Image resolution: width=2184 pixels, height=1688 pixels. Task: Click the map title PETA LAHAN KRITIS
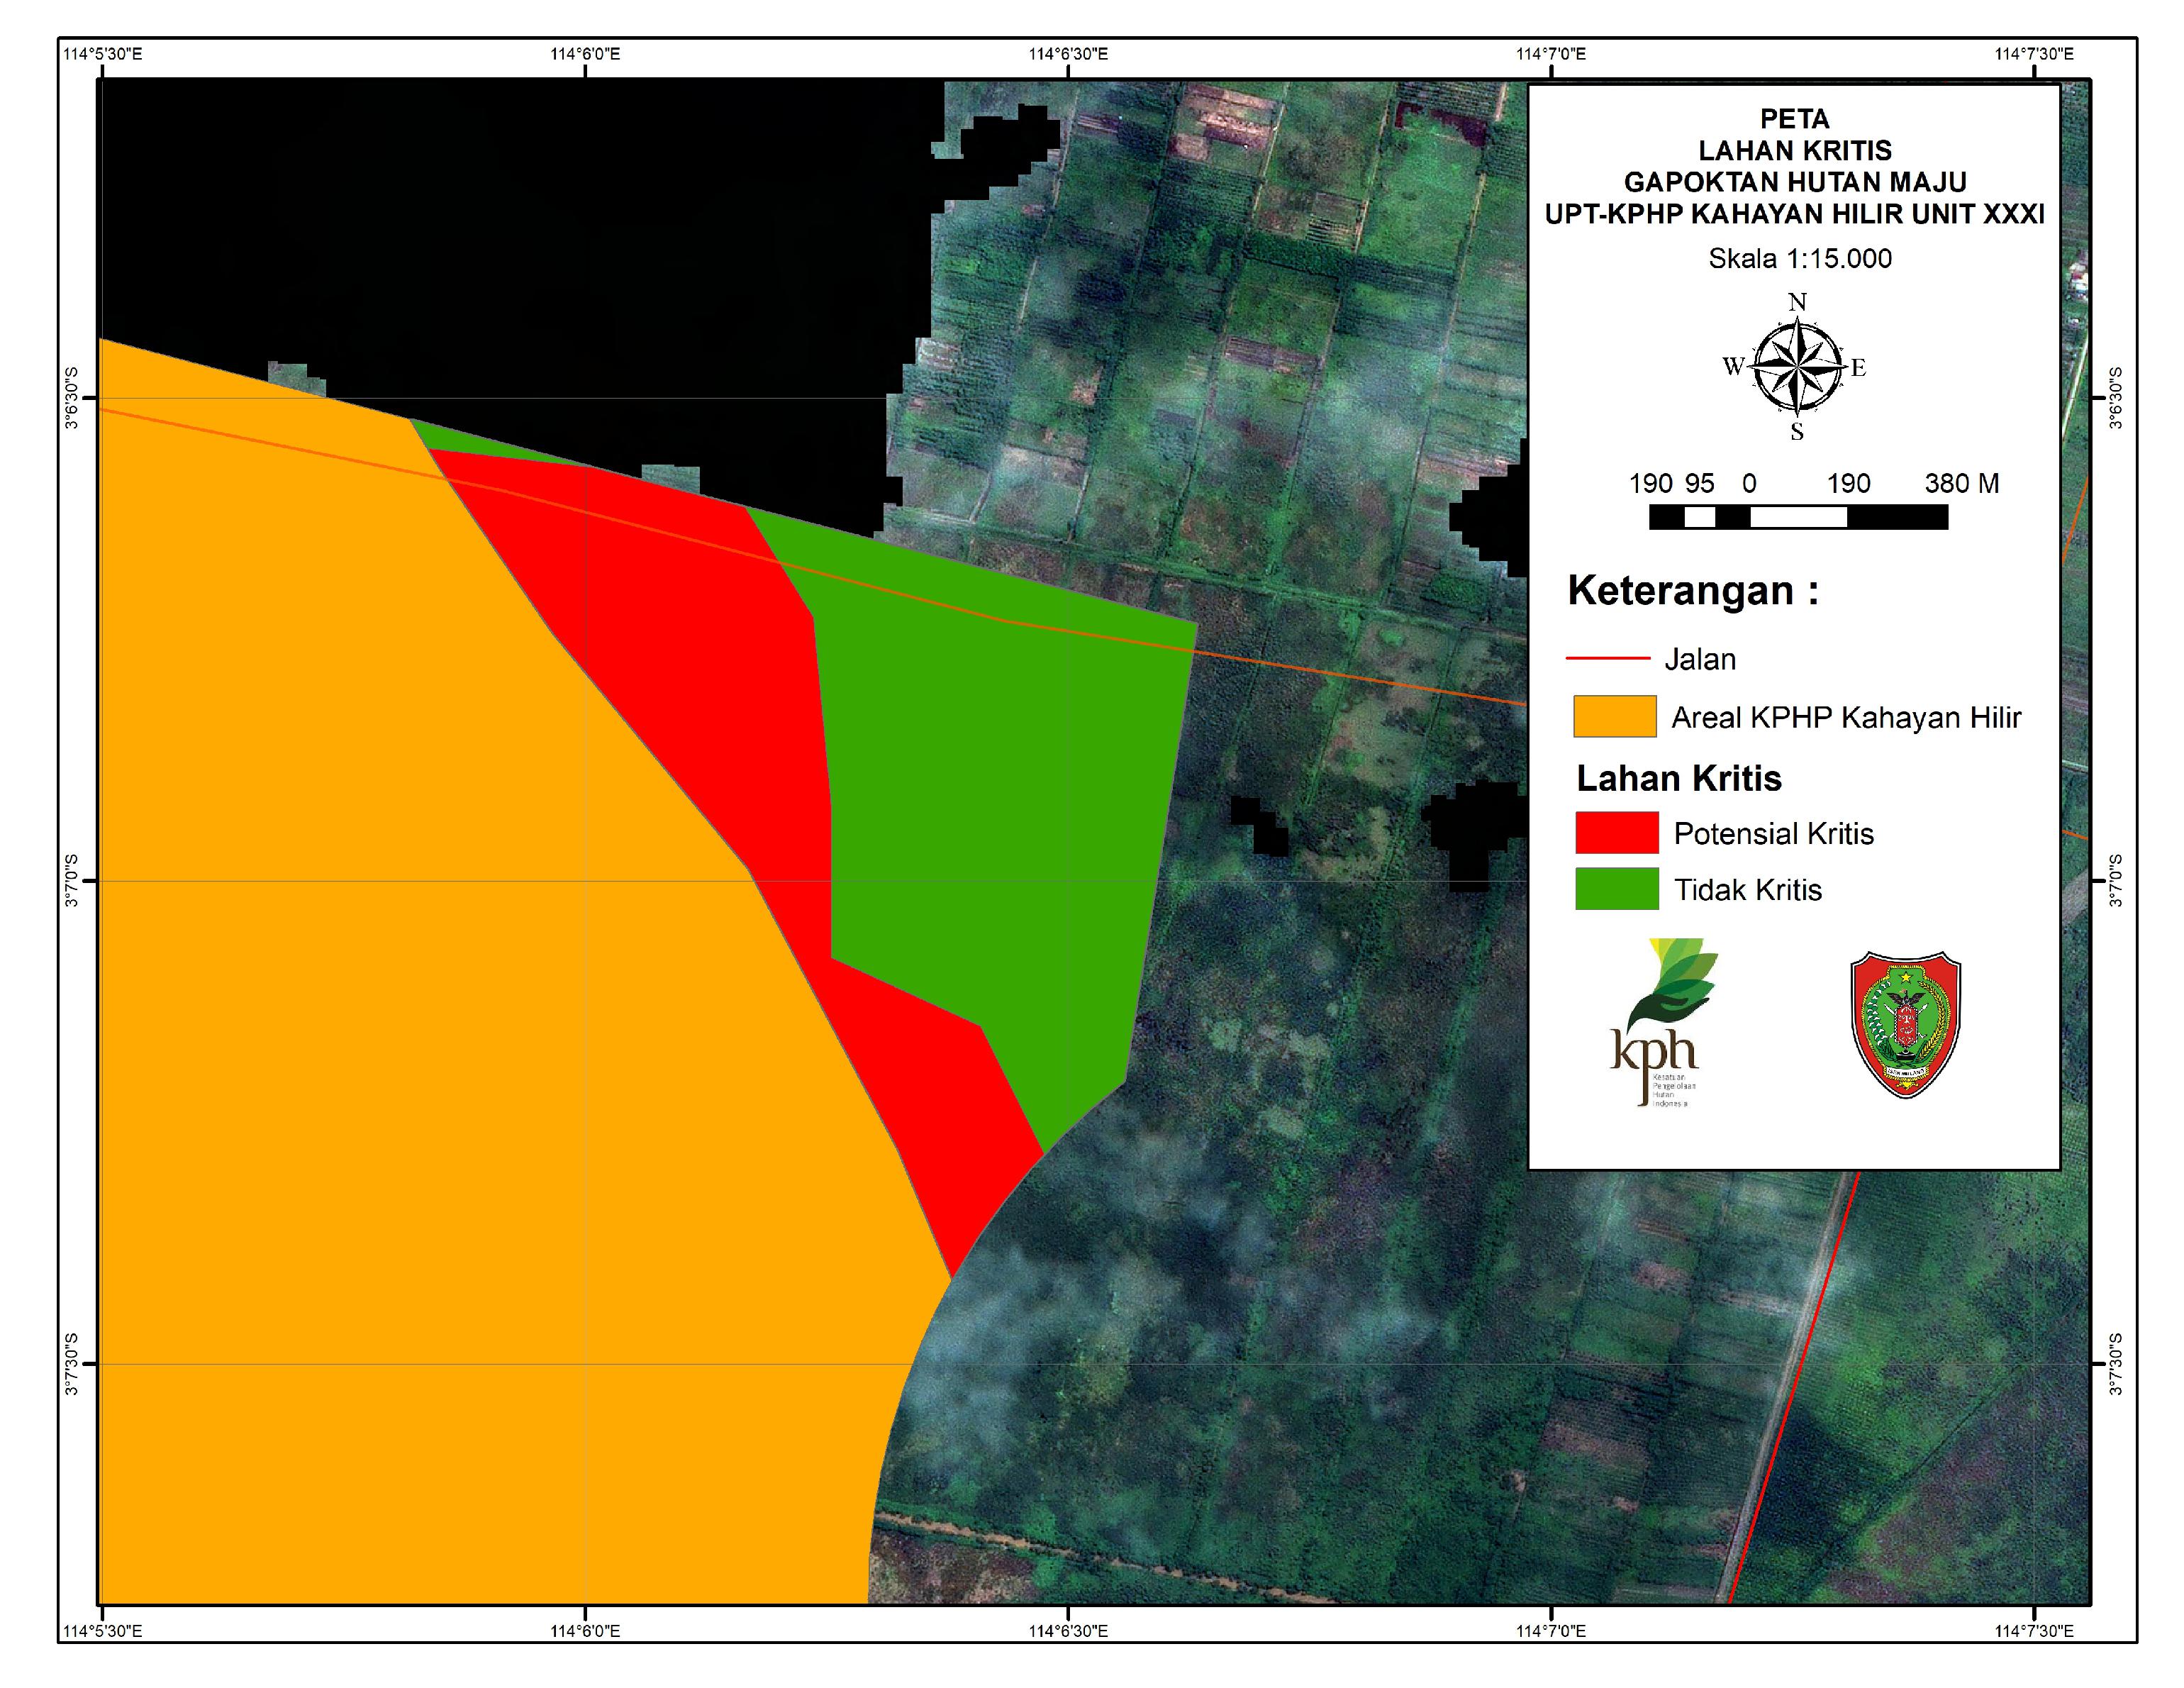point(1795,135)
